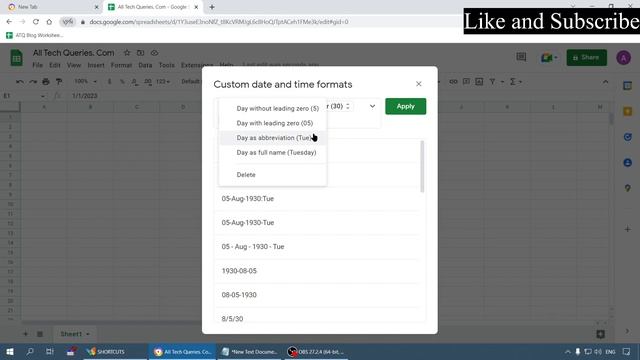Close the Custom date and time formats dialog
This screenshot has width=640, height=360.
418,84
